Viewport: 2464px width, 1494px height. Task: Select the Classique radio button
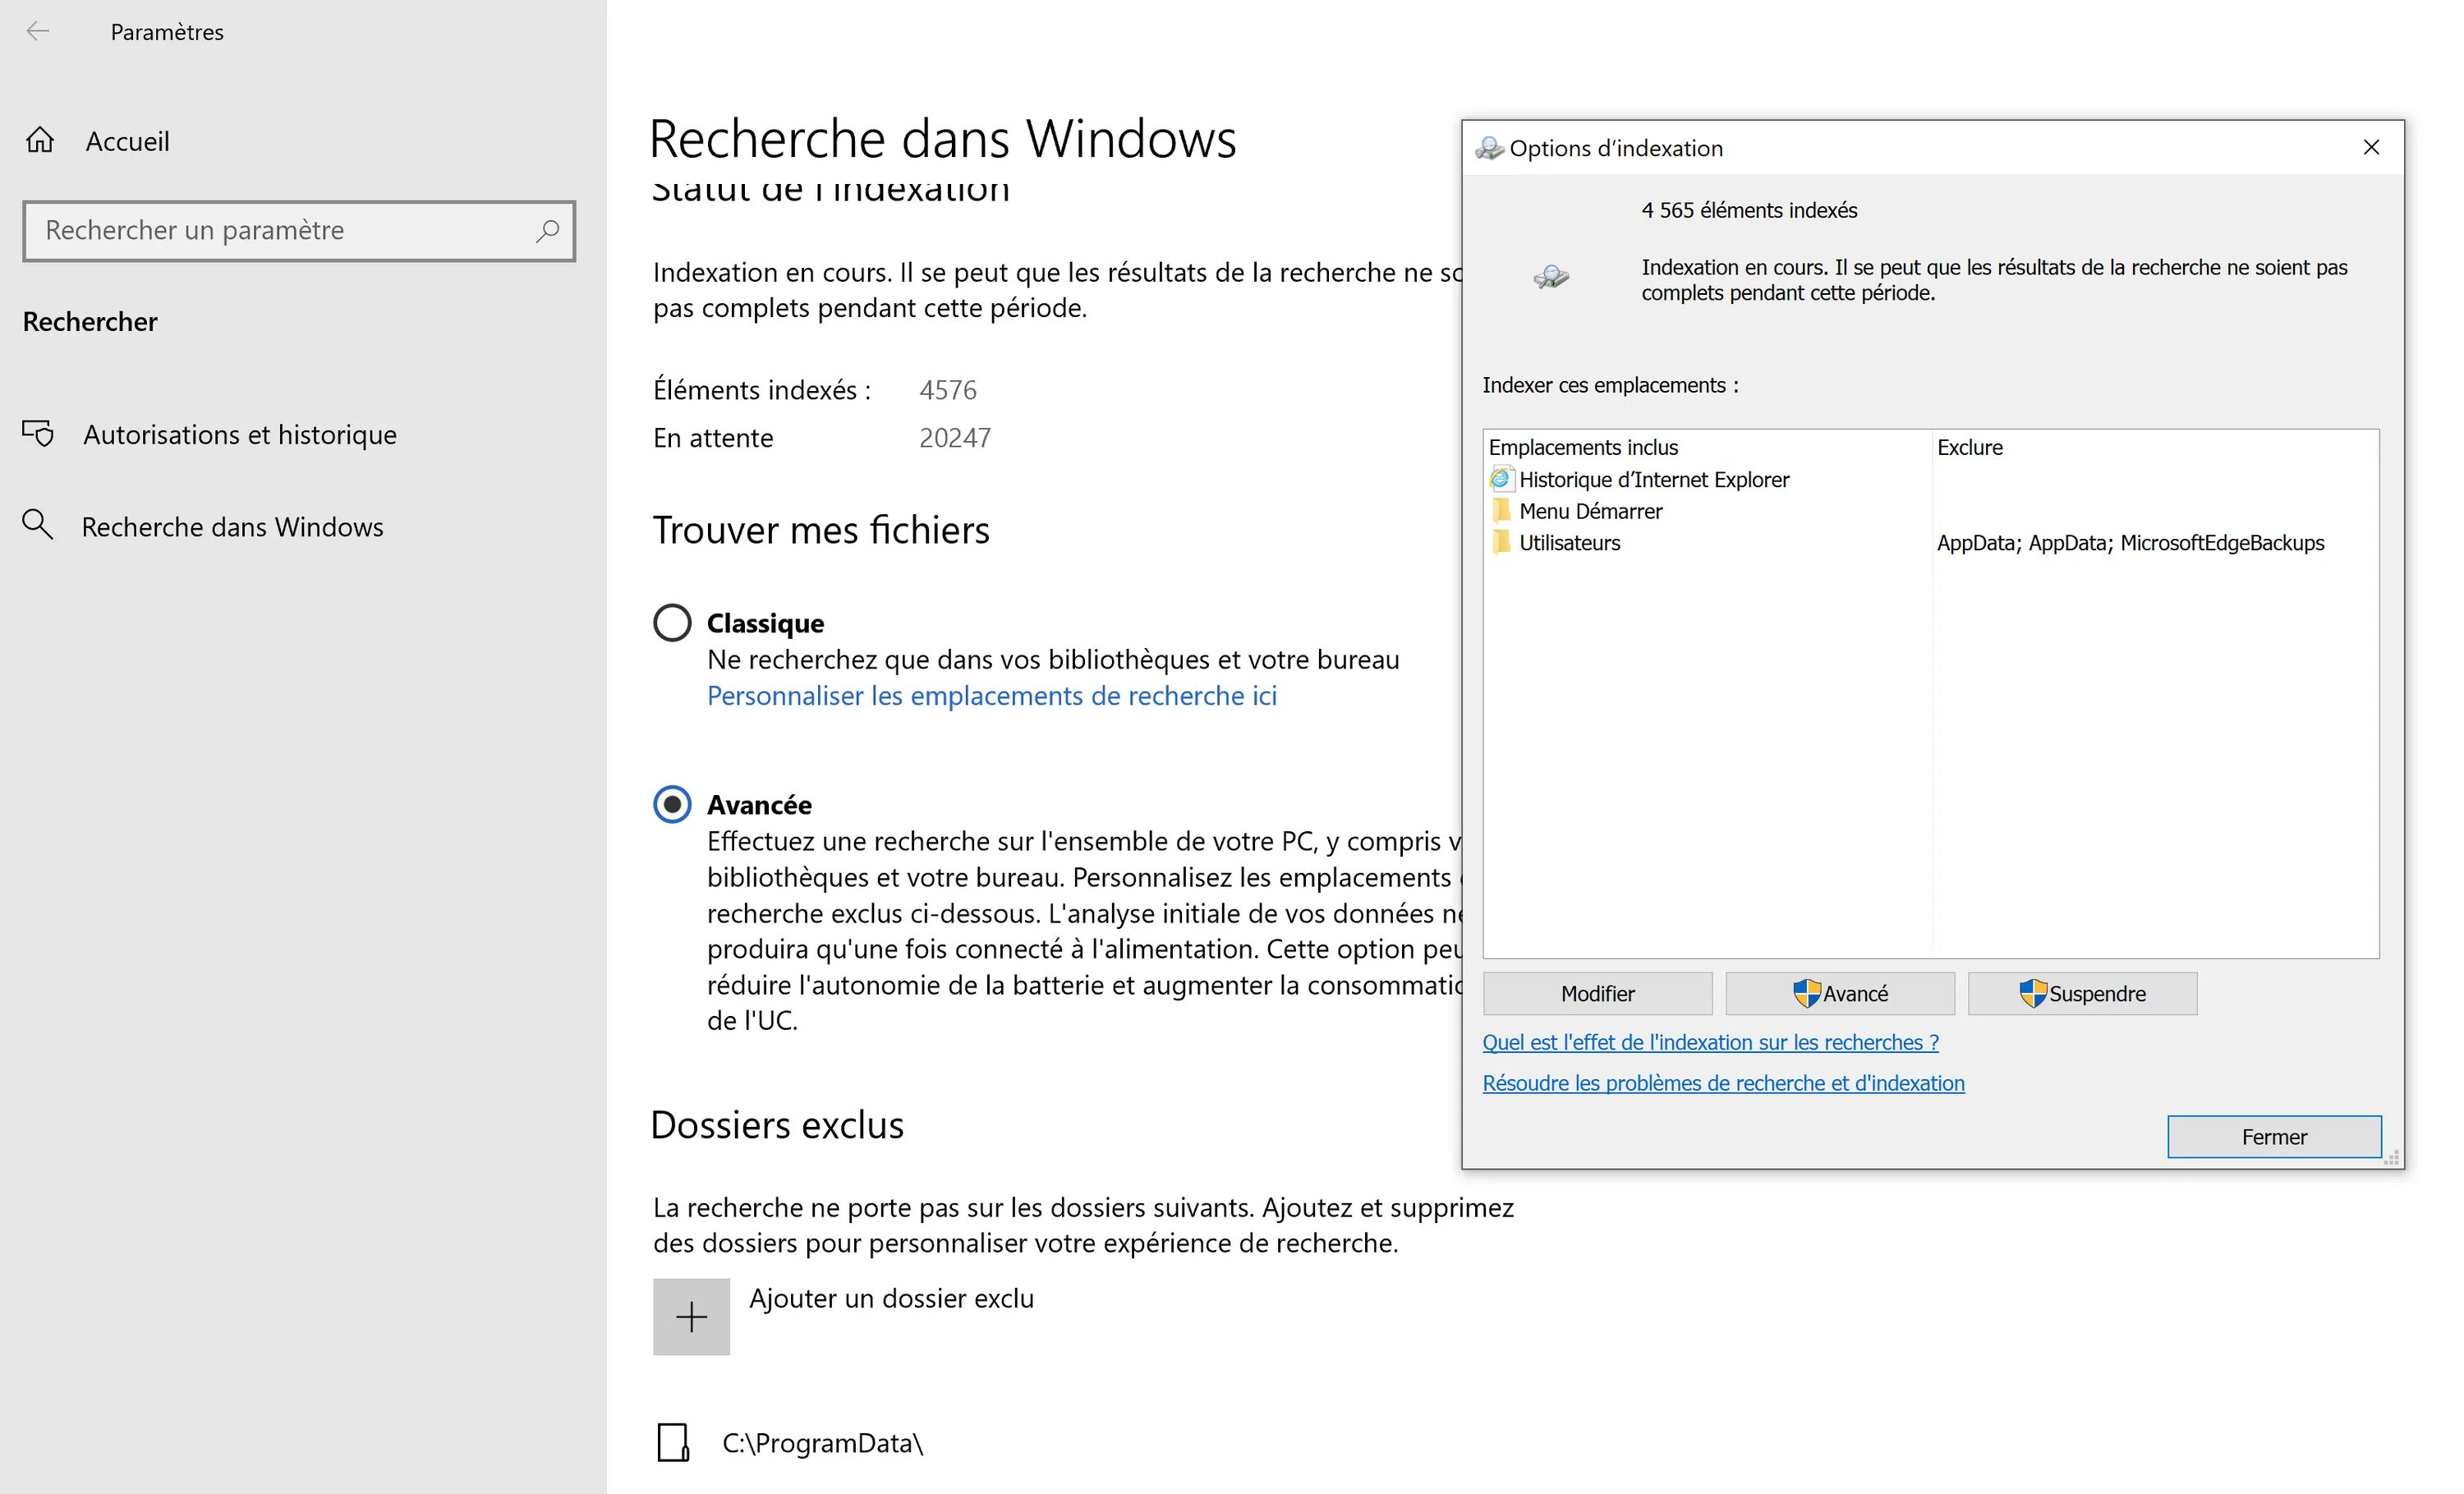point(672,622)
